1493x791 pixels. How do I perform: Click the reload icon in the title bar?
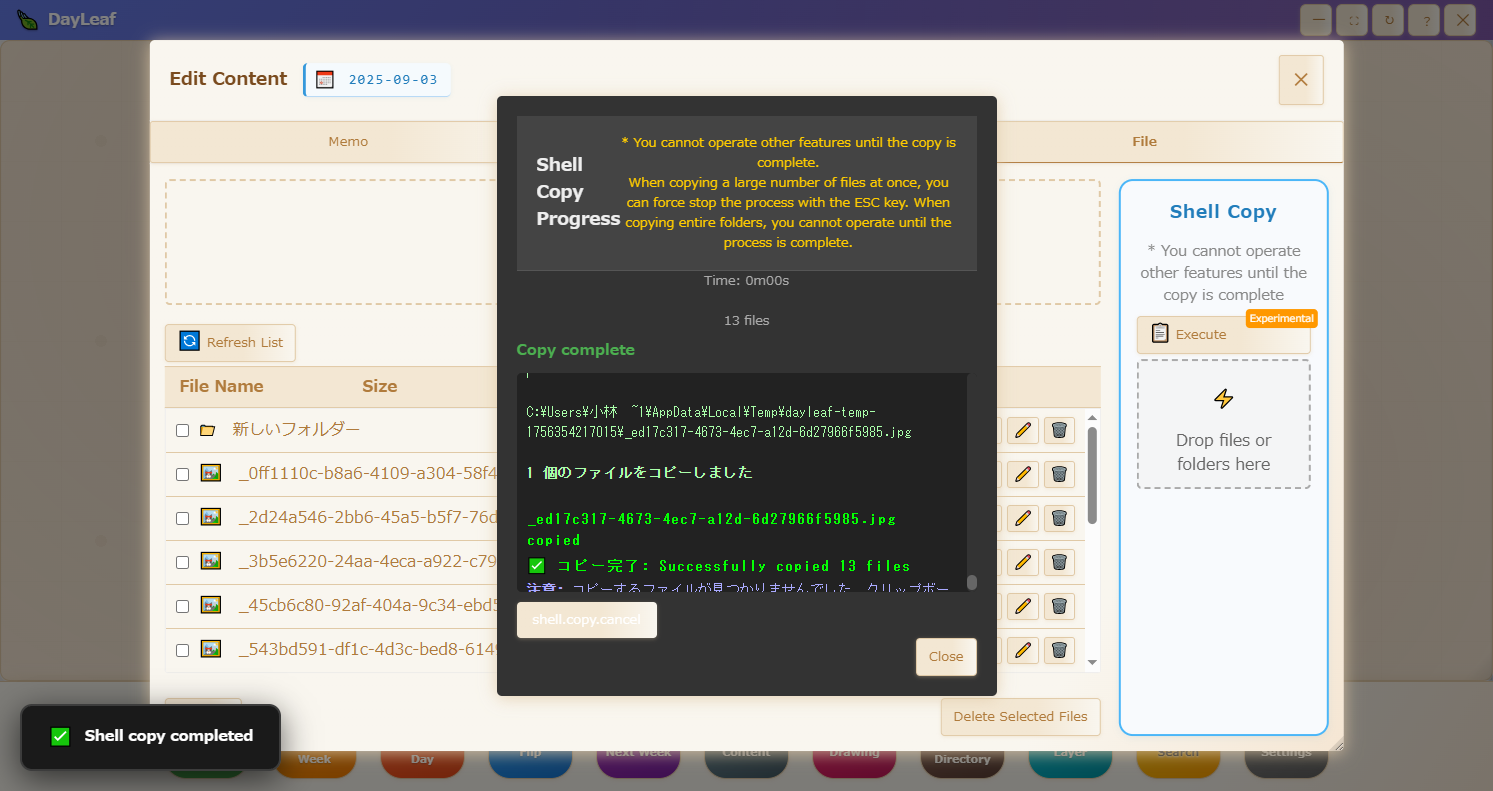[1387, 20]
